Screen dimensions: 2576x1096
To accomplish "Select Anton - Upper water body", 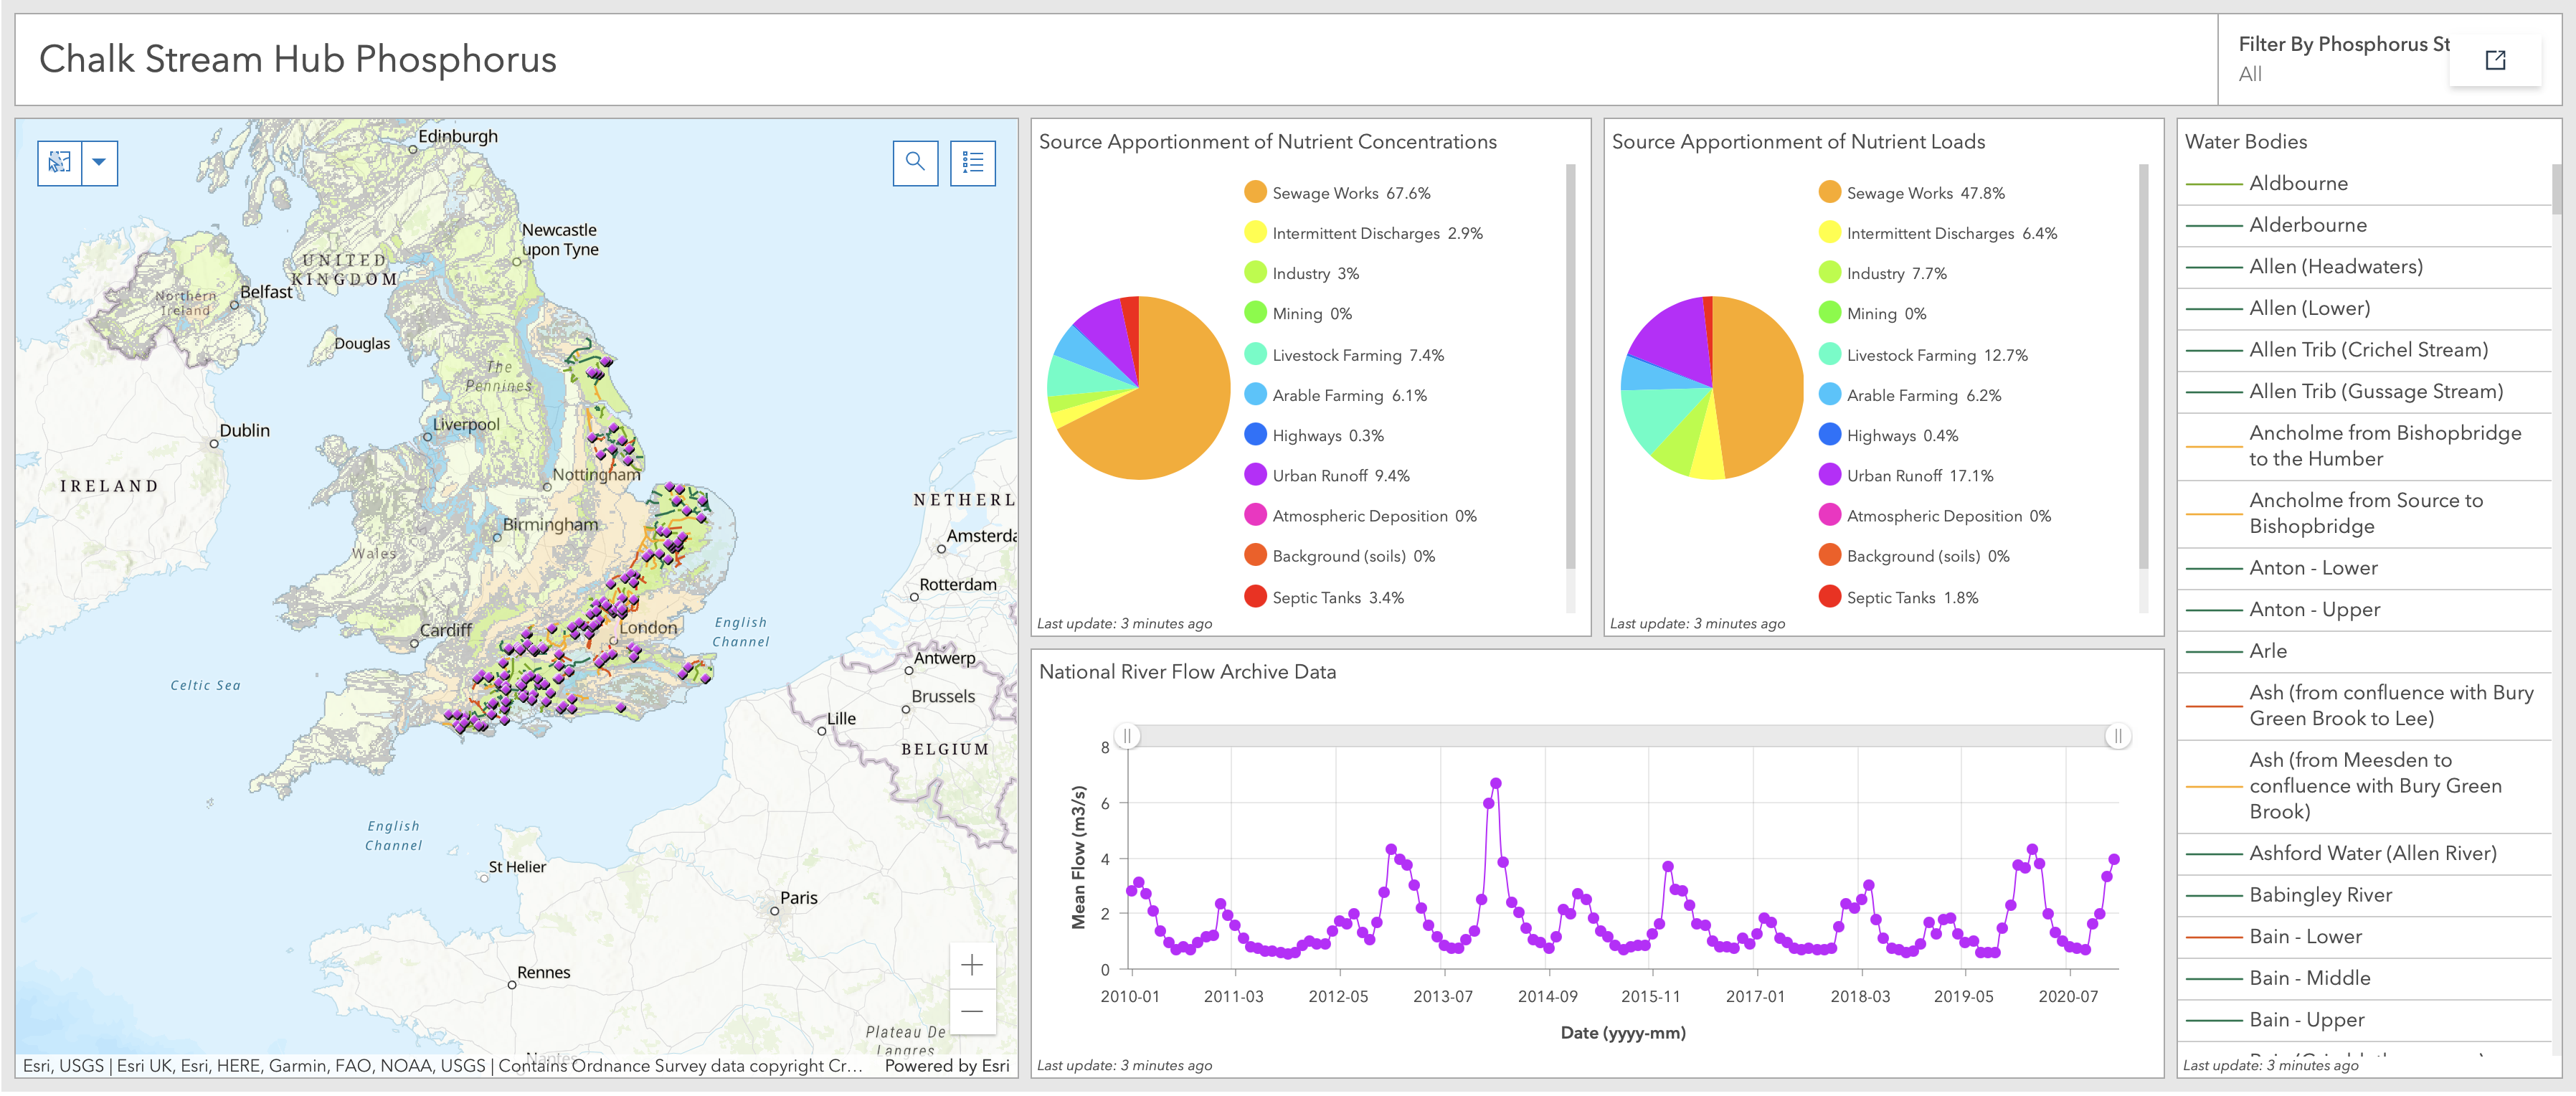I will tap(2313, 610).
